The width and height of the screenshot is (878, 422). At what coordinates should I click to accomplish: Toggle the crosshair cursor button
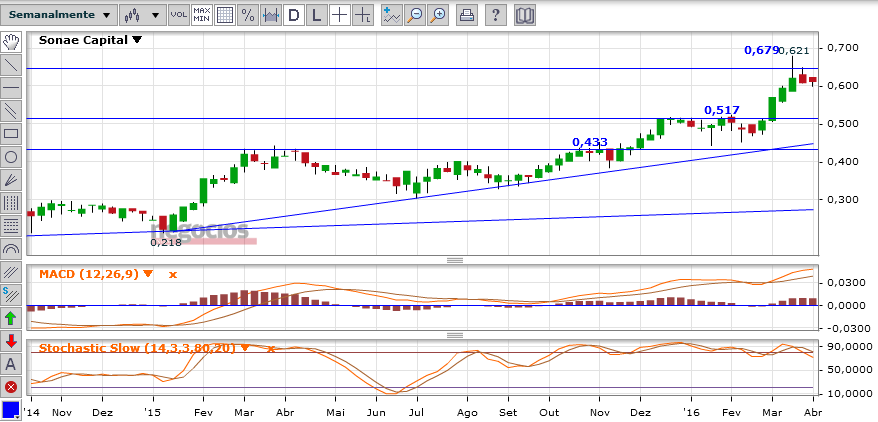pos(340,15)
